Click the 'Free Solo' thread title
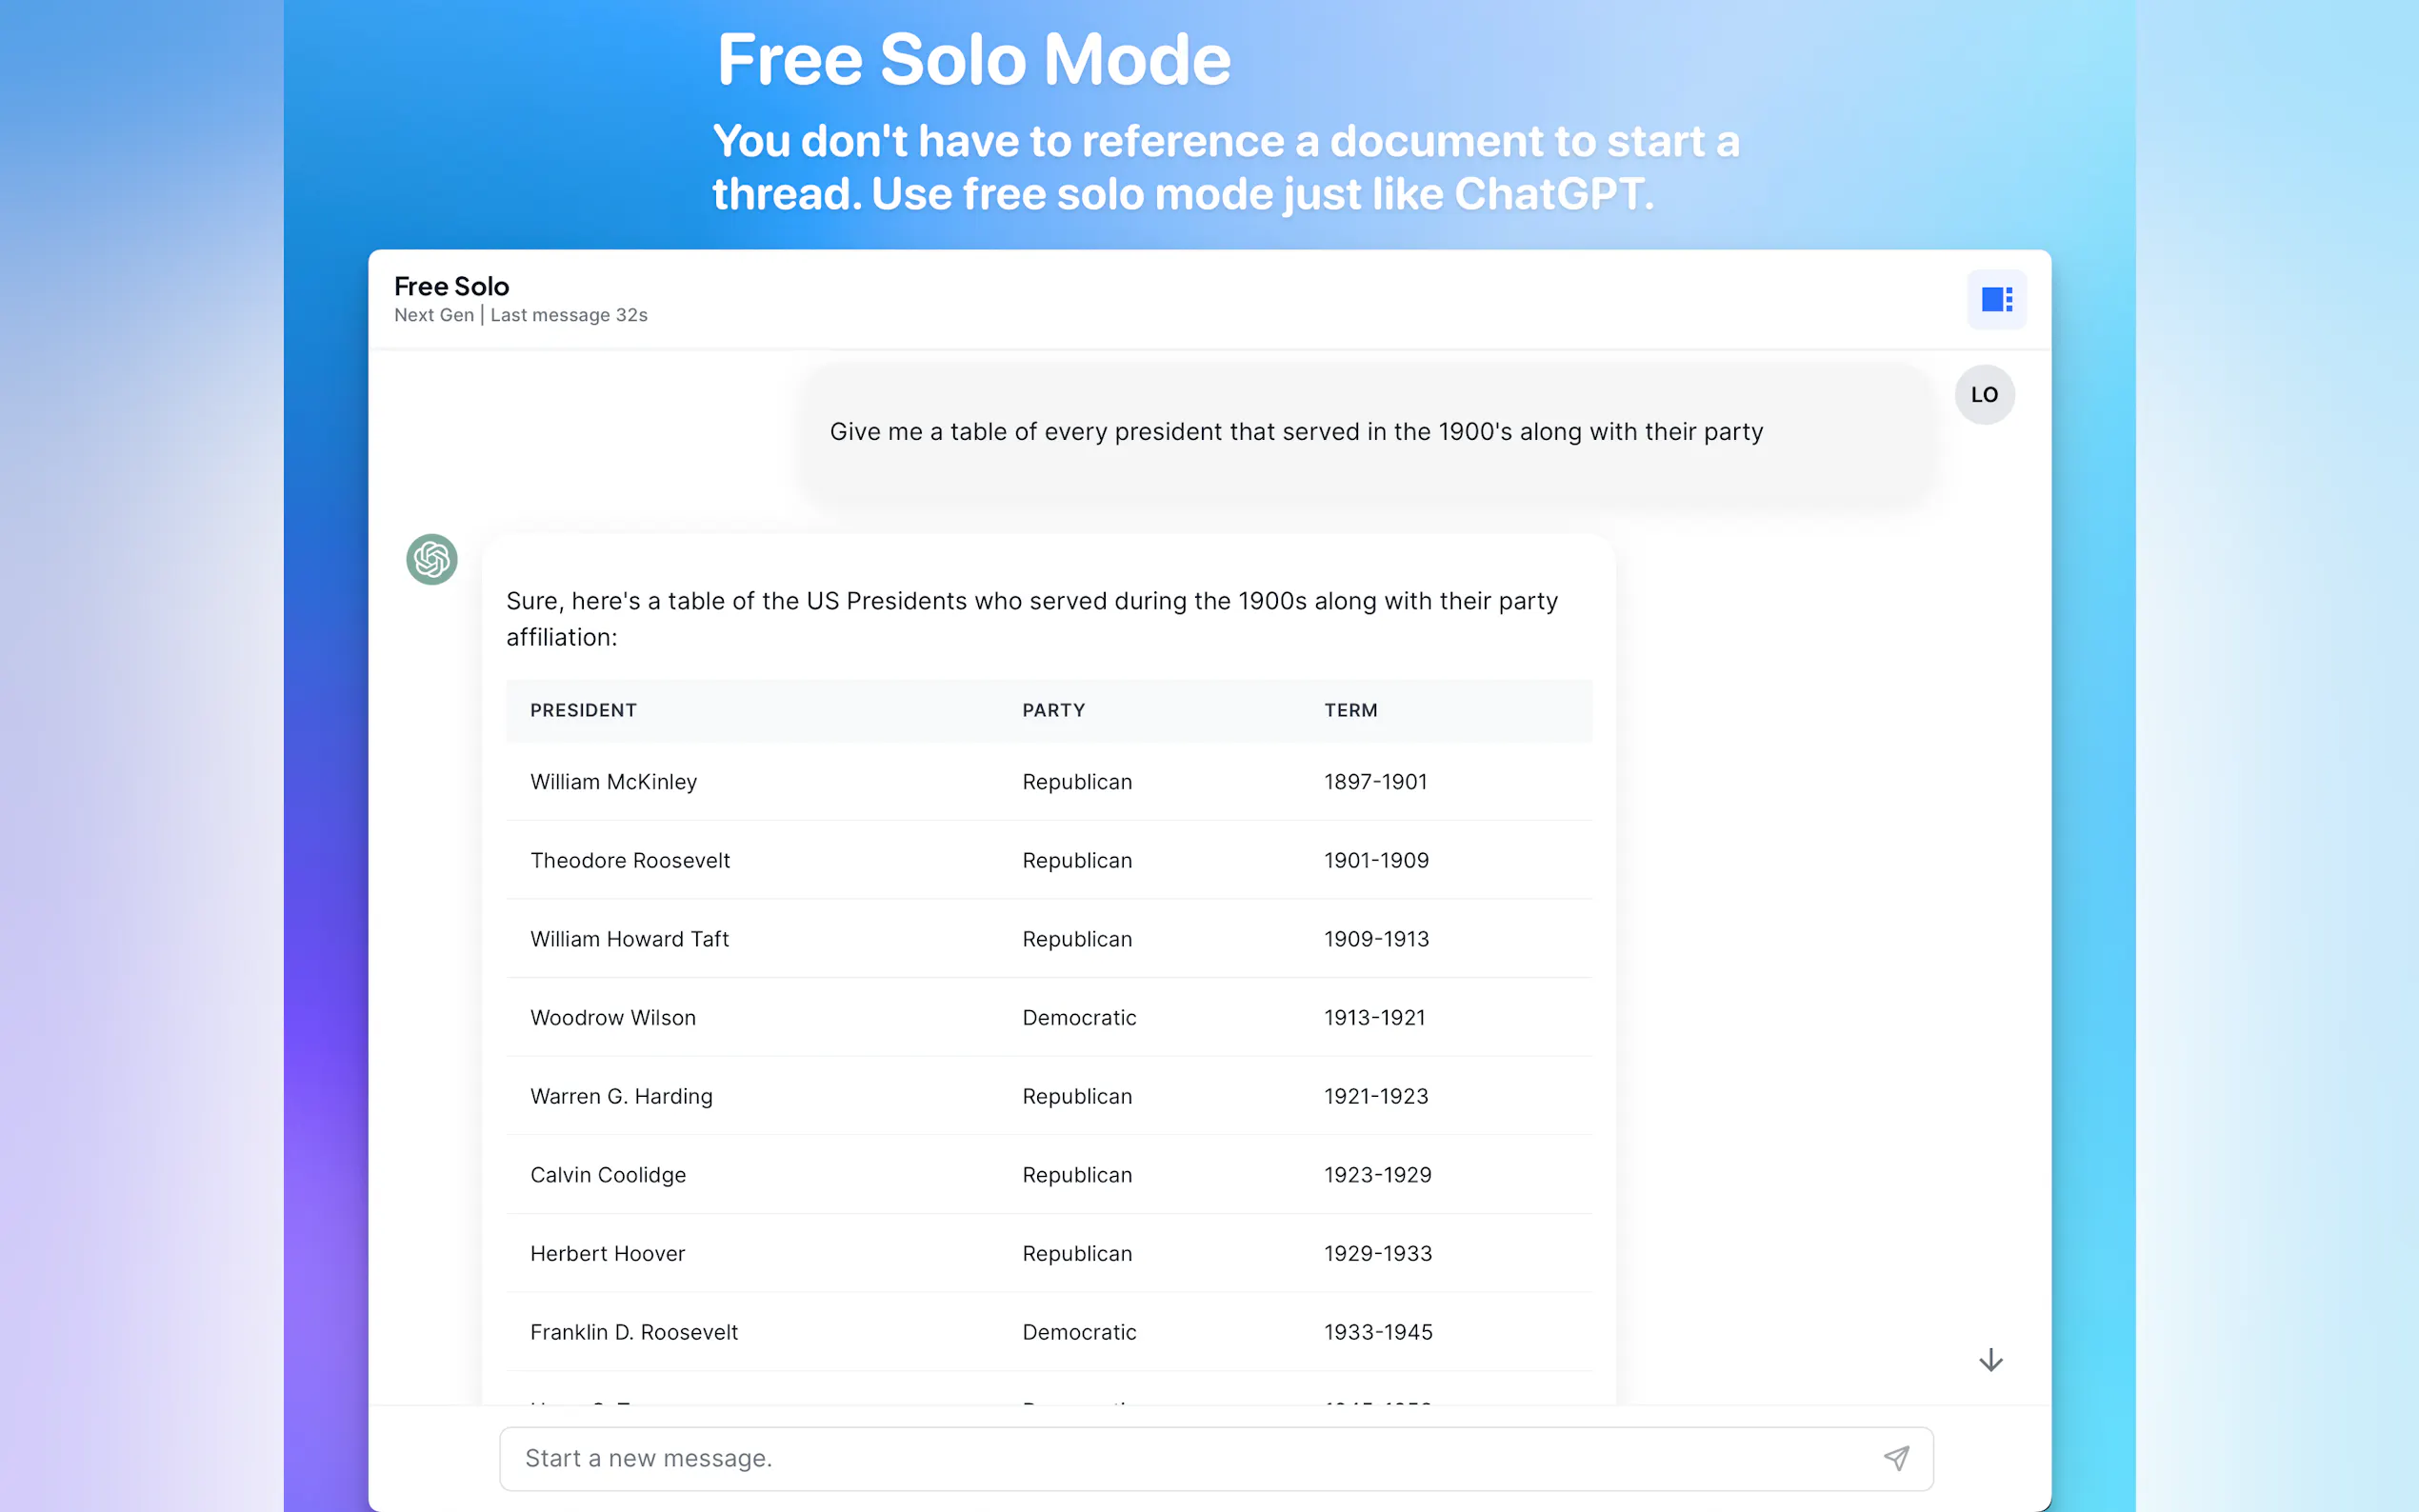Image resolution: width=2419 pixels, height=1512 pixels. click(452, 286)
